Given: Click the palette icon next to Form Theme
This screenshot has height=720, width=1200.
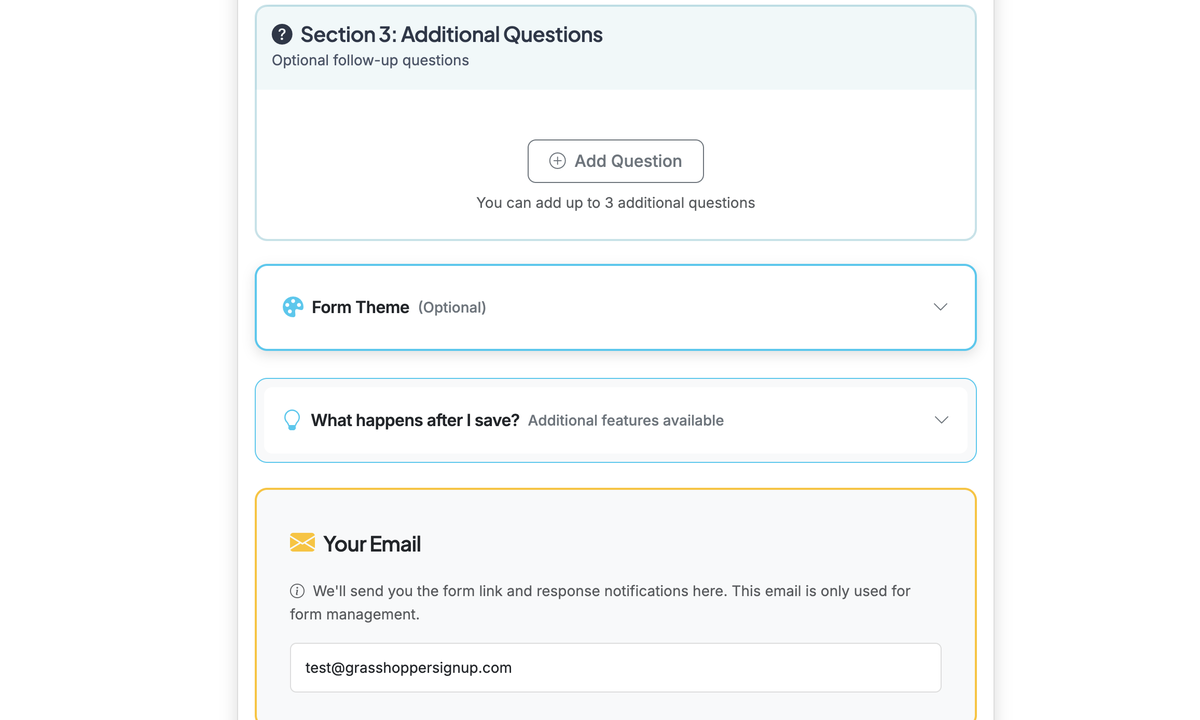Looking at the screenshot, I should click(x=292, y=307).
